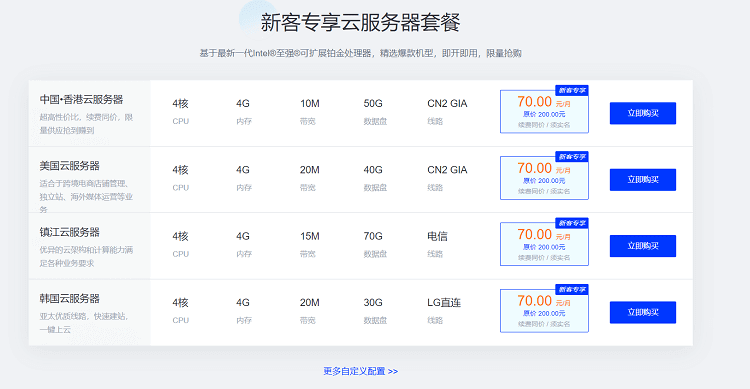Click 4核 CPU in 中国•香港云服务器 row

(x=180, y=104)
